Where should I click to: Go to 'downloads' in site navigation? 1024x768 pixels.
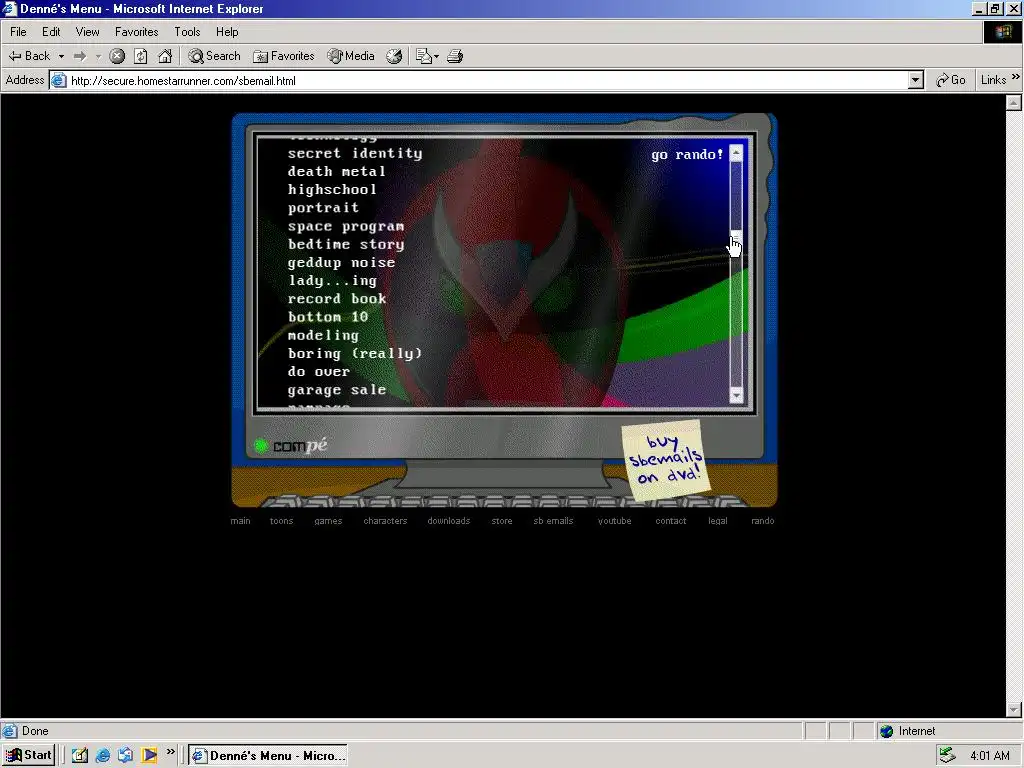coord(449,520)
